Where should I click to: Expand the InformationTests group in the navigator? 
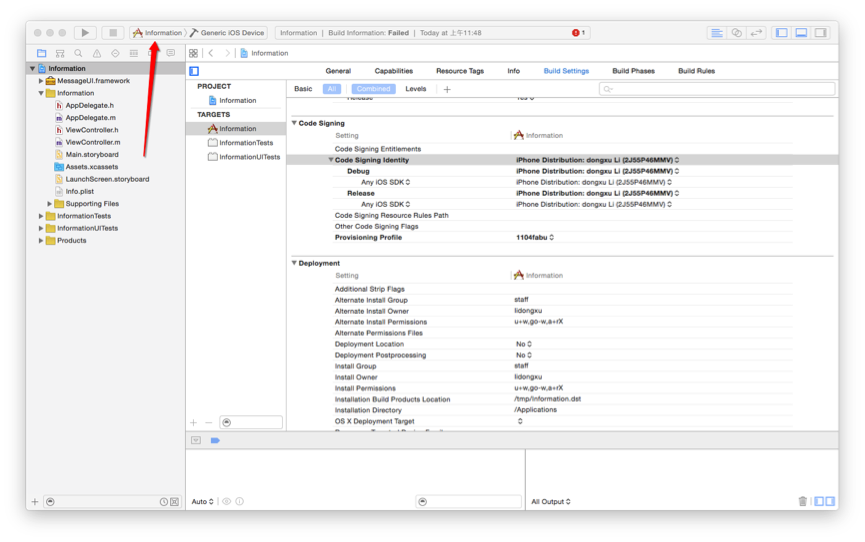[41, 216]
